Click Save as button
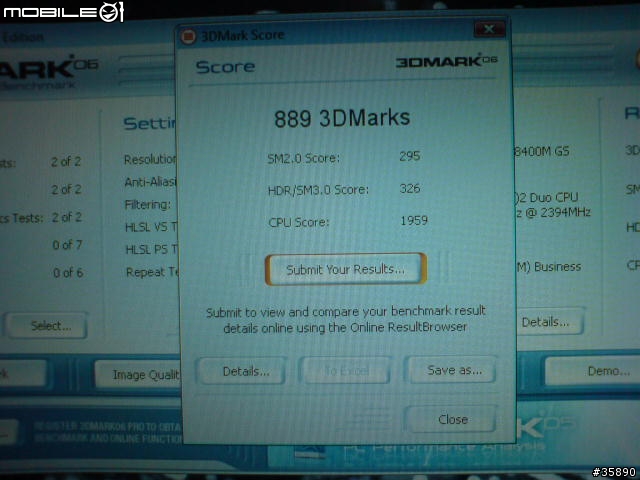 [452, 370]
